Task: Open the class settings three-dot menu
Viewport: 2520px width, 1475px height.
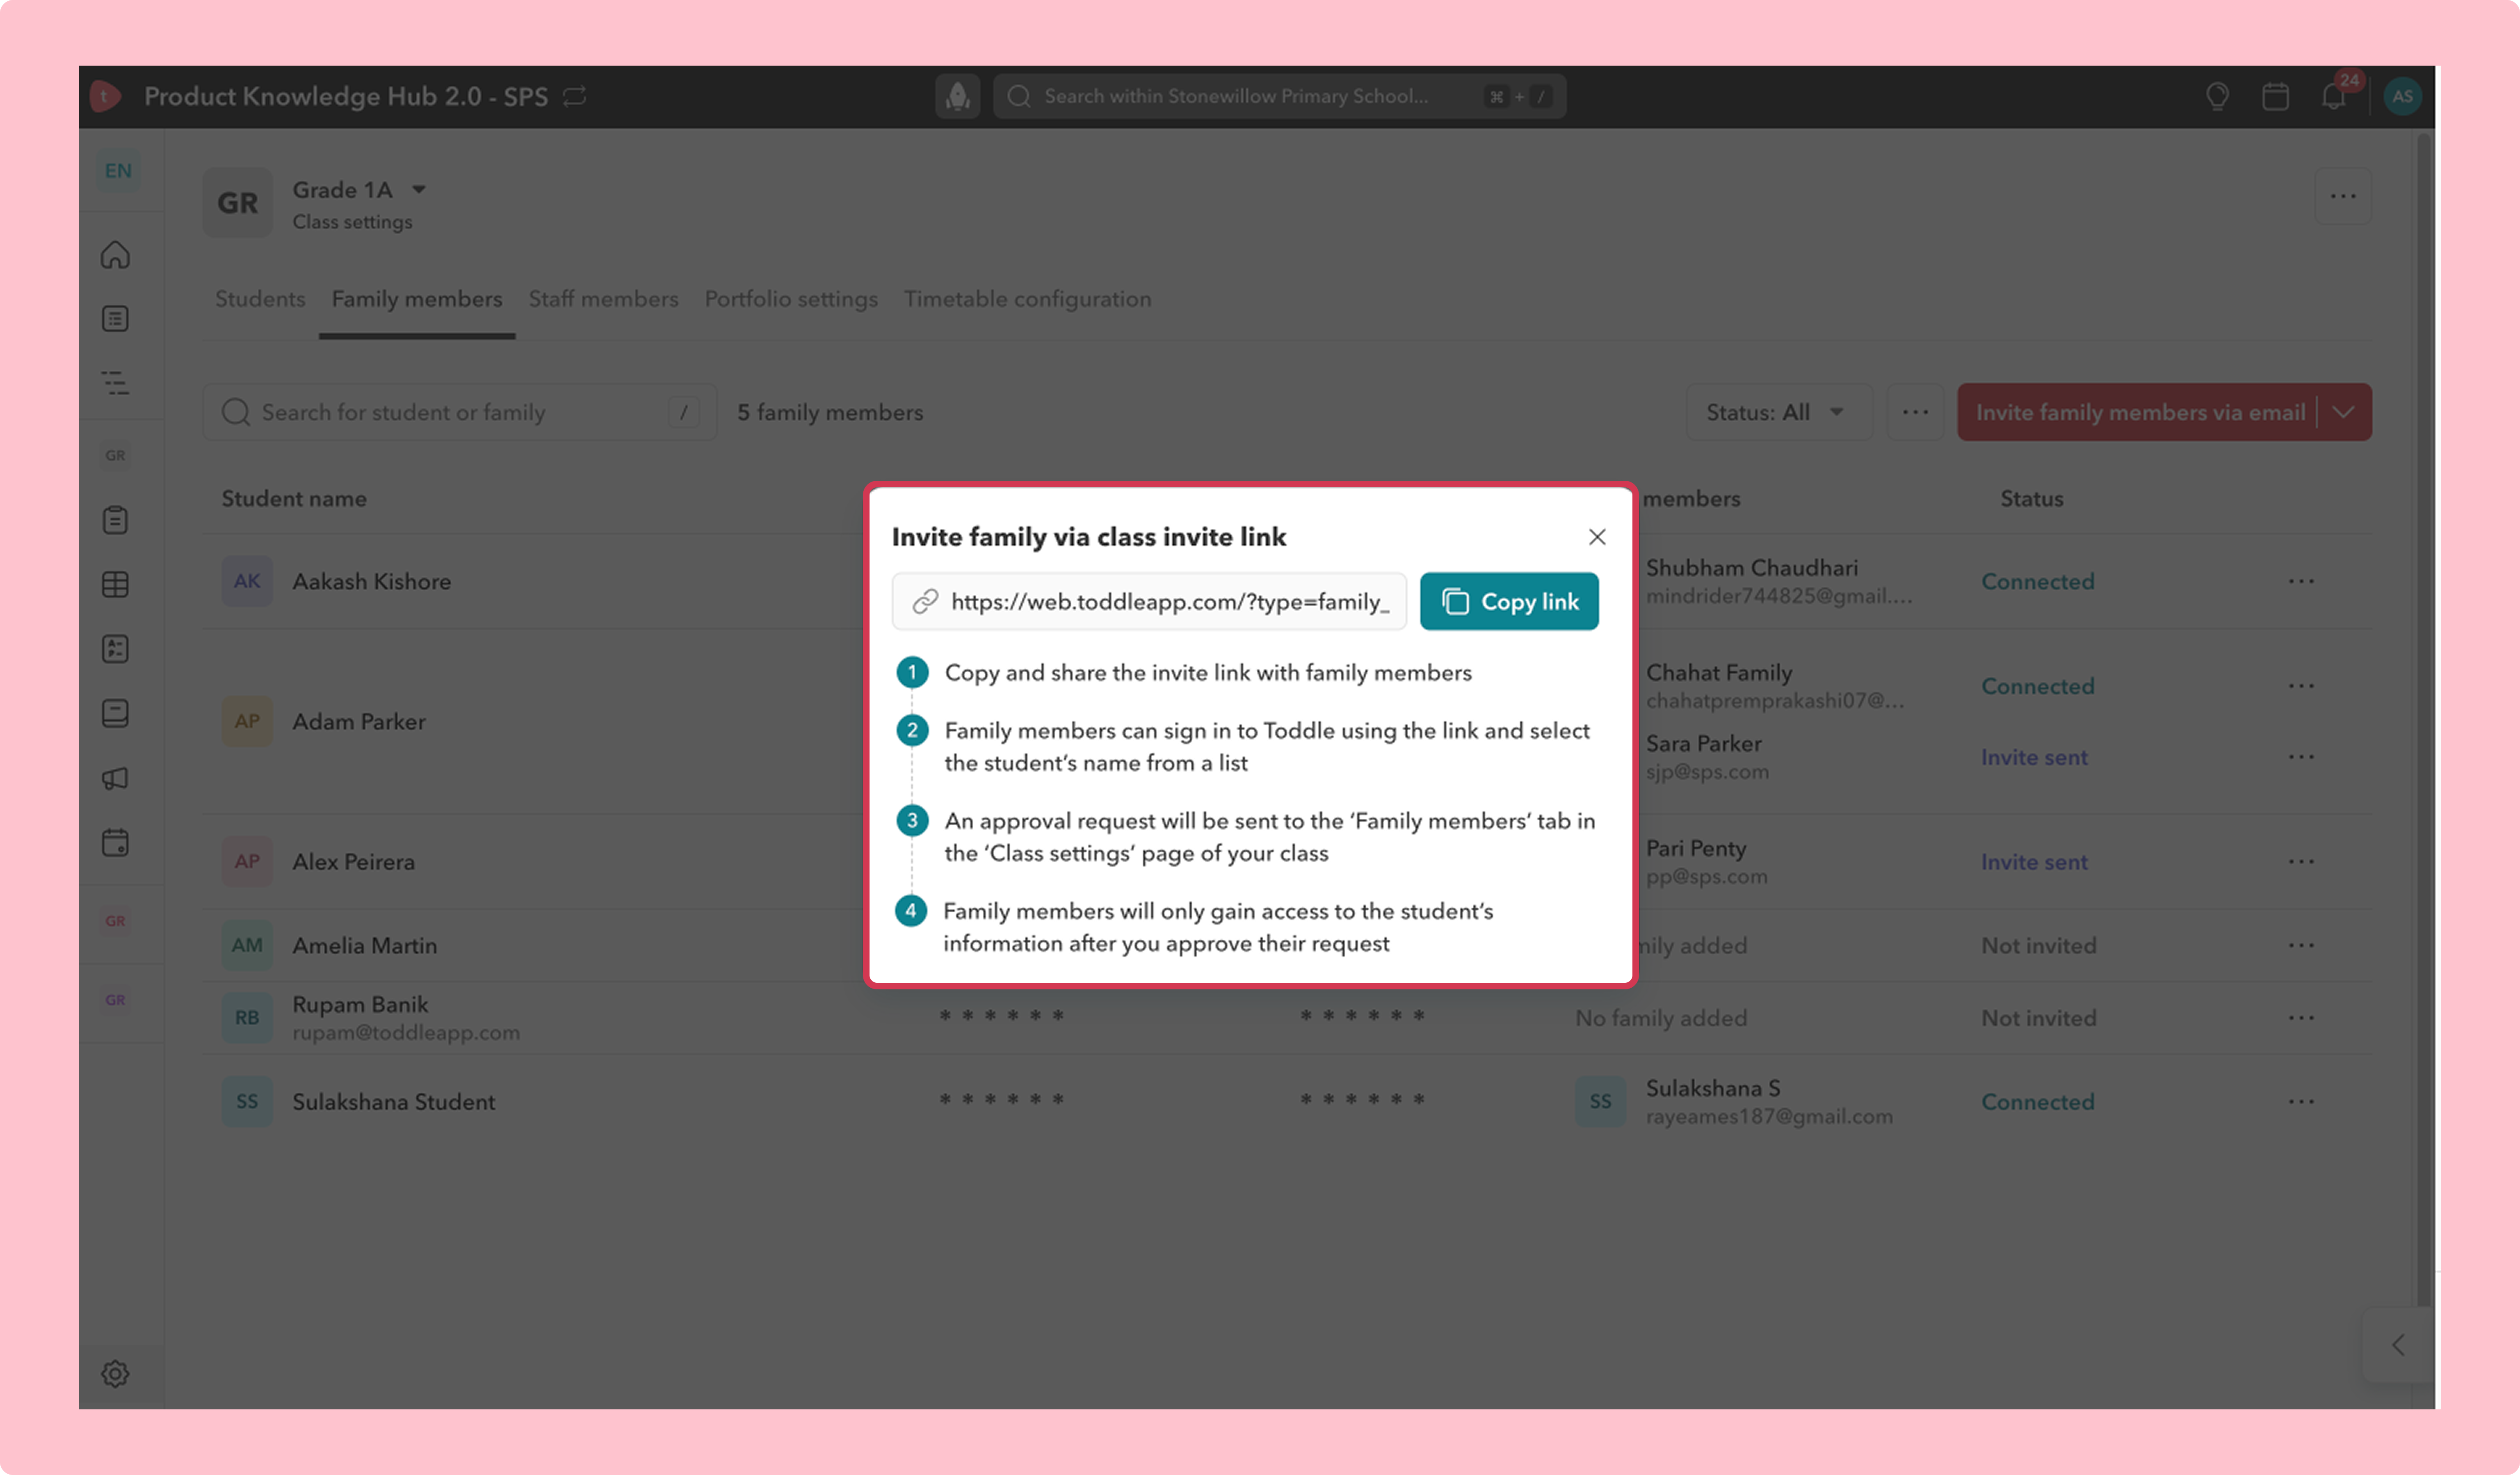Action: 2343,196
